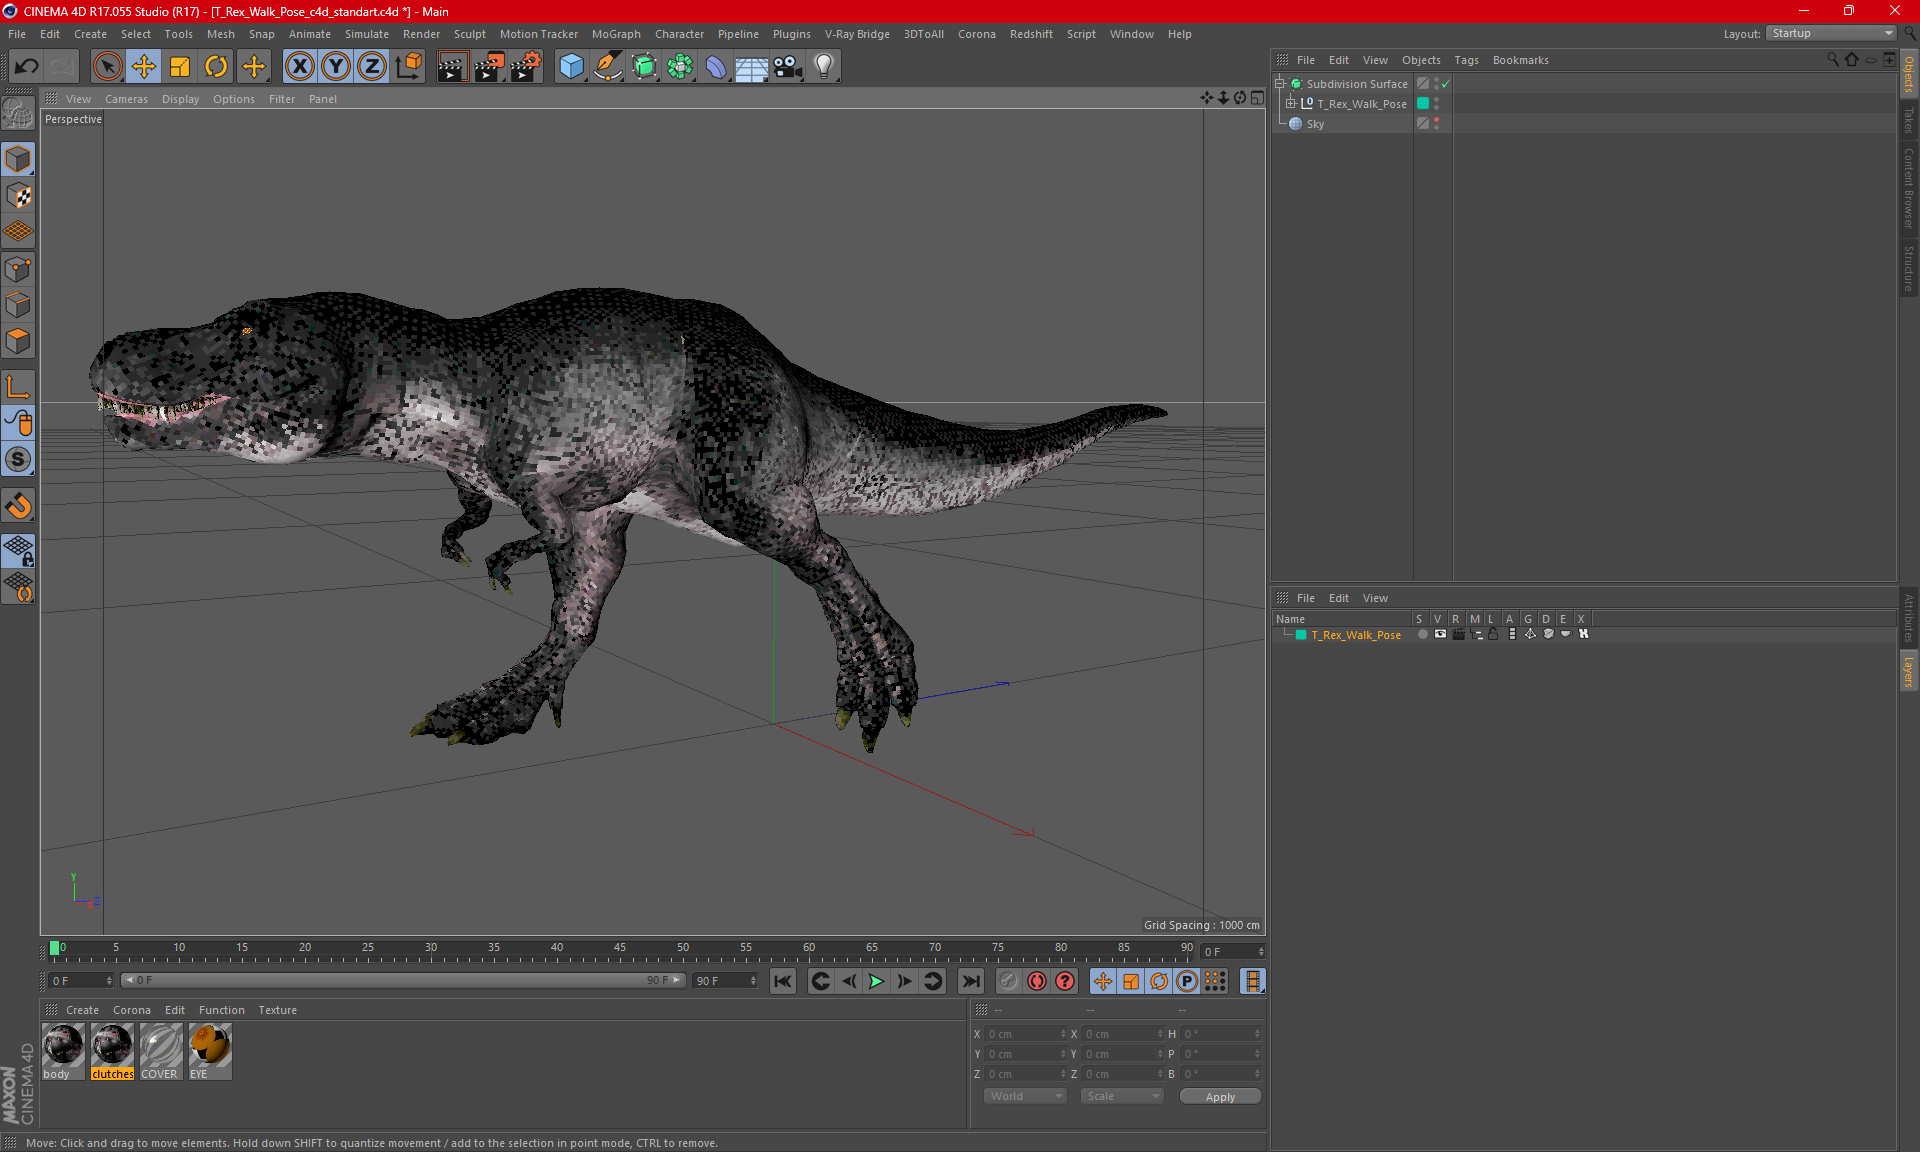This screenshot has height=1152, width=1920.
Task: Click the timeline preview range slider bar
Action: [x=404, y=981]
